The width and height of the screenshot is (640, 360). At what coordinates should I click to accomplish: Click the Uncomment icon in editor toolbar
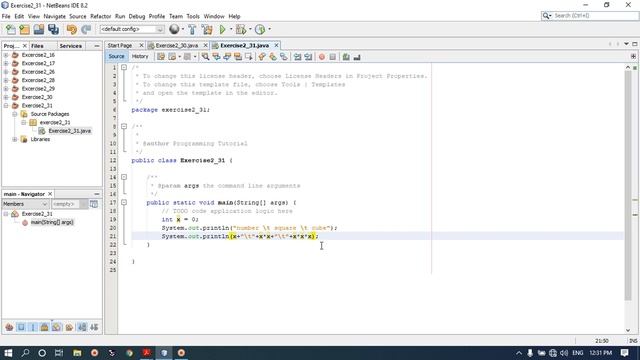coord(357,57)
